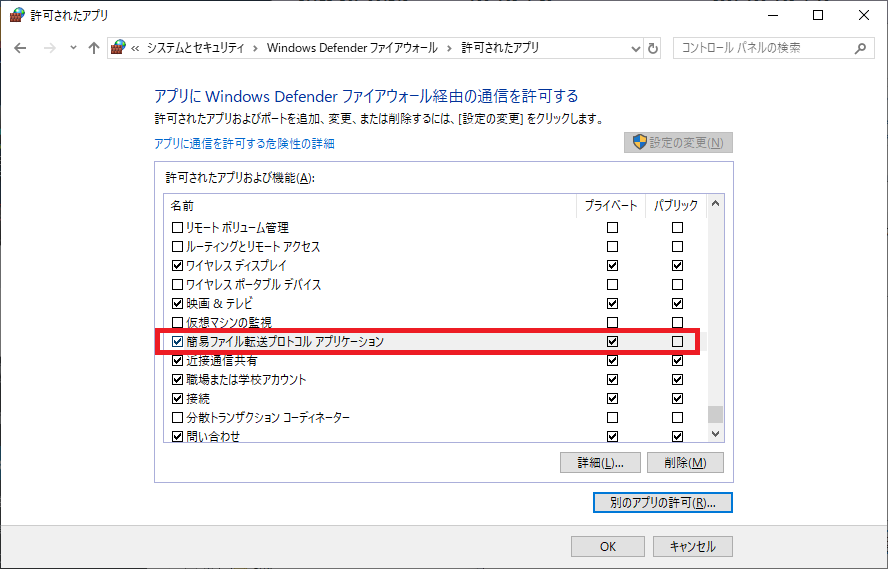This screenshot has height=569, width=888.
Task: Enable public for 簡易ファイル転送プロトコル アプリケーション
Action: (677, 341)
